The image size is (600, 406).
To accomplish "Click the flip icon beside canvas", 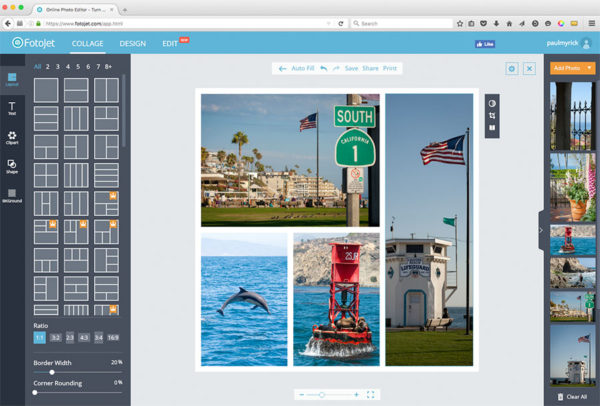I will pos(492,127).
